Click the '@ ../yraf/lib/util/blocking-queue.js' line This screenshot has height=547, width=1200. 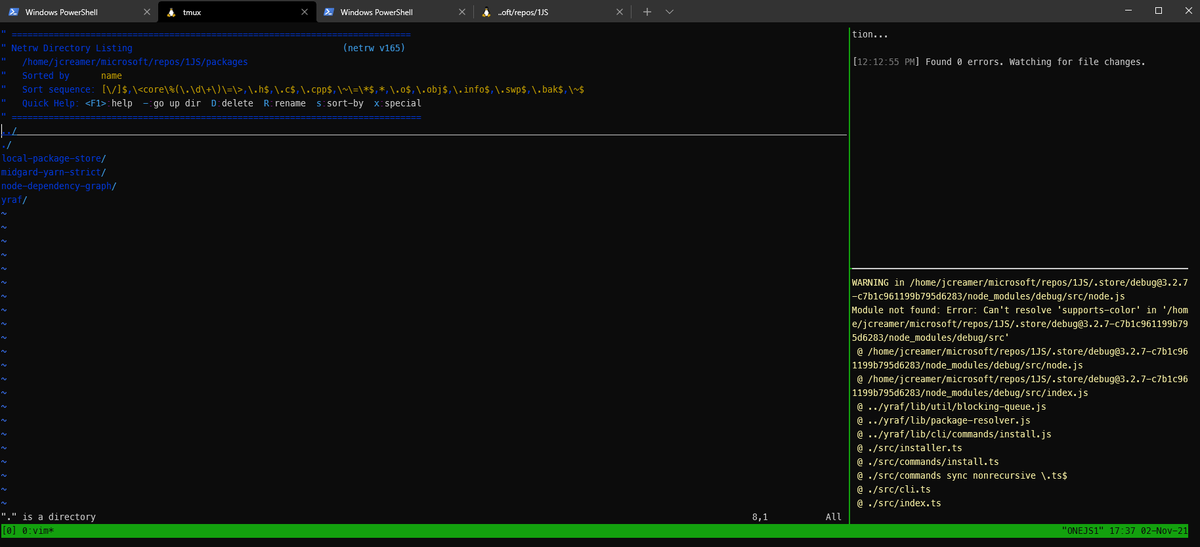pos(951,407)
